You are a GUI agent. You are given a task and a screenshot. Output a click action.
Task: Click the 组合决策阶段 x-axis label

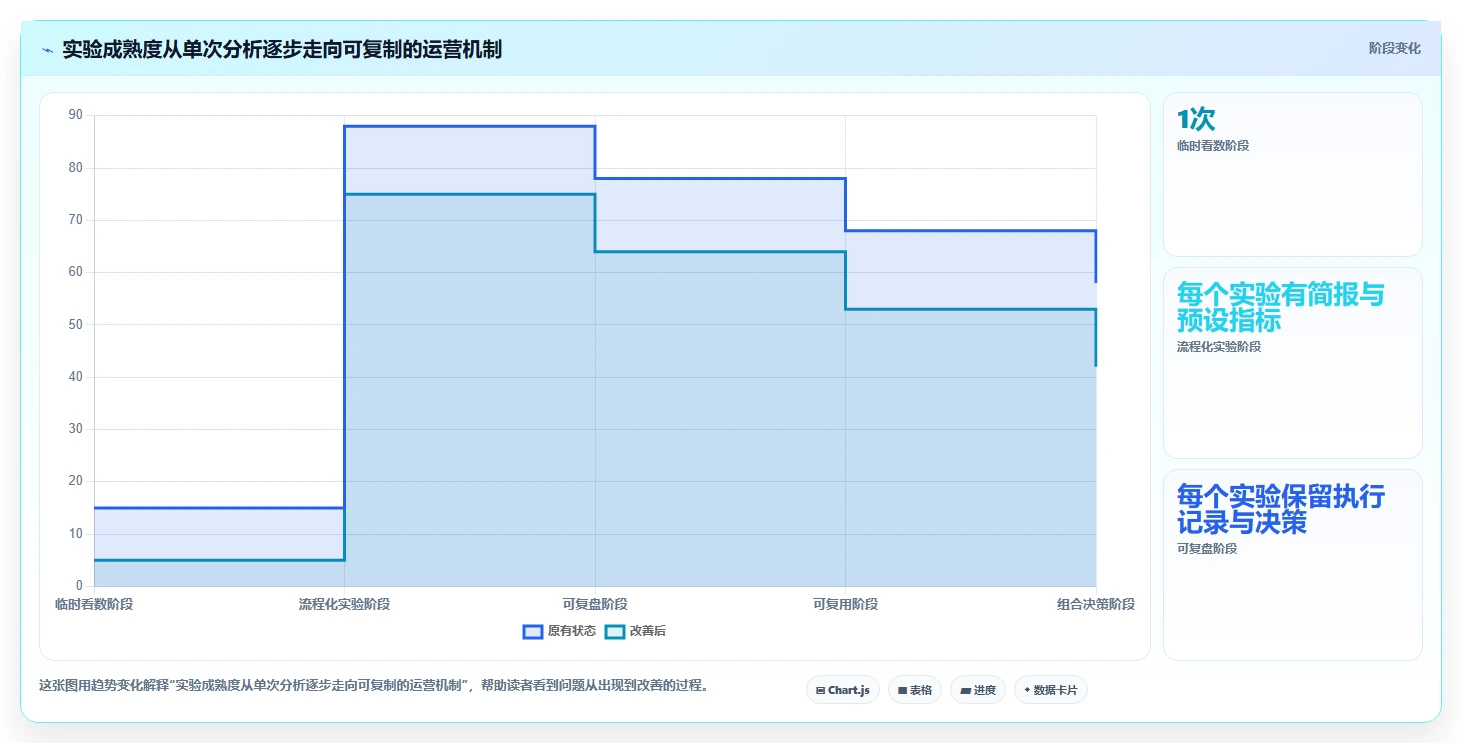tap(1096, 604)
